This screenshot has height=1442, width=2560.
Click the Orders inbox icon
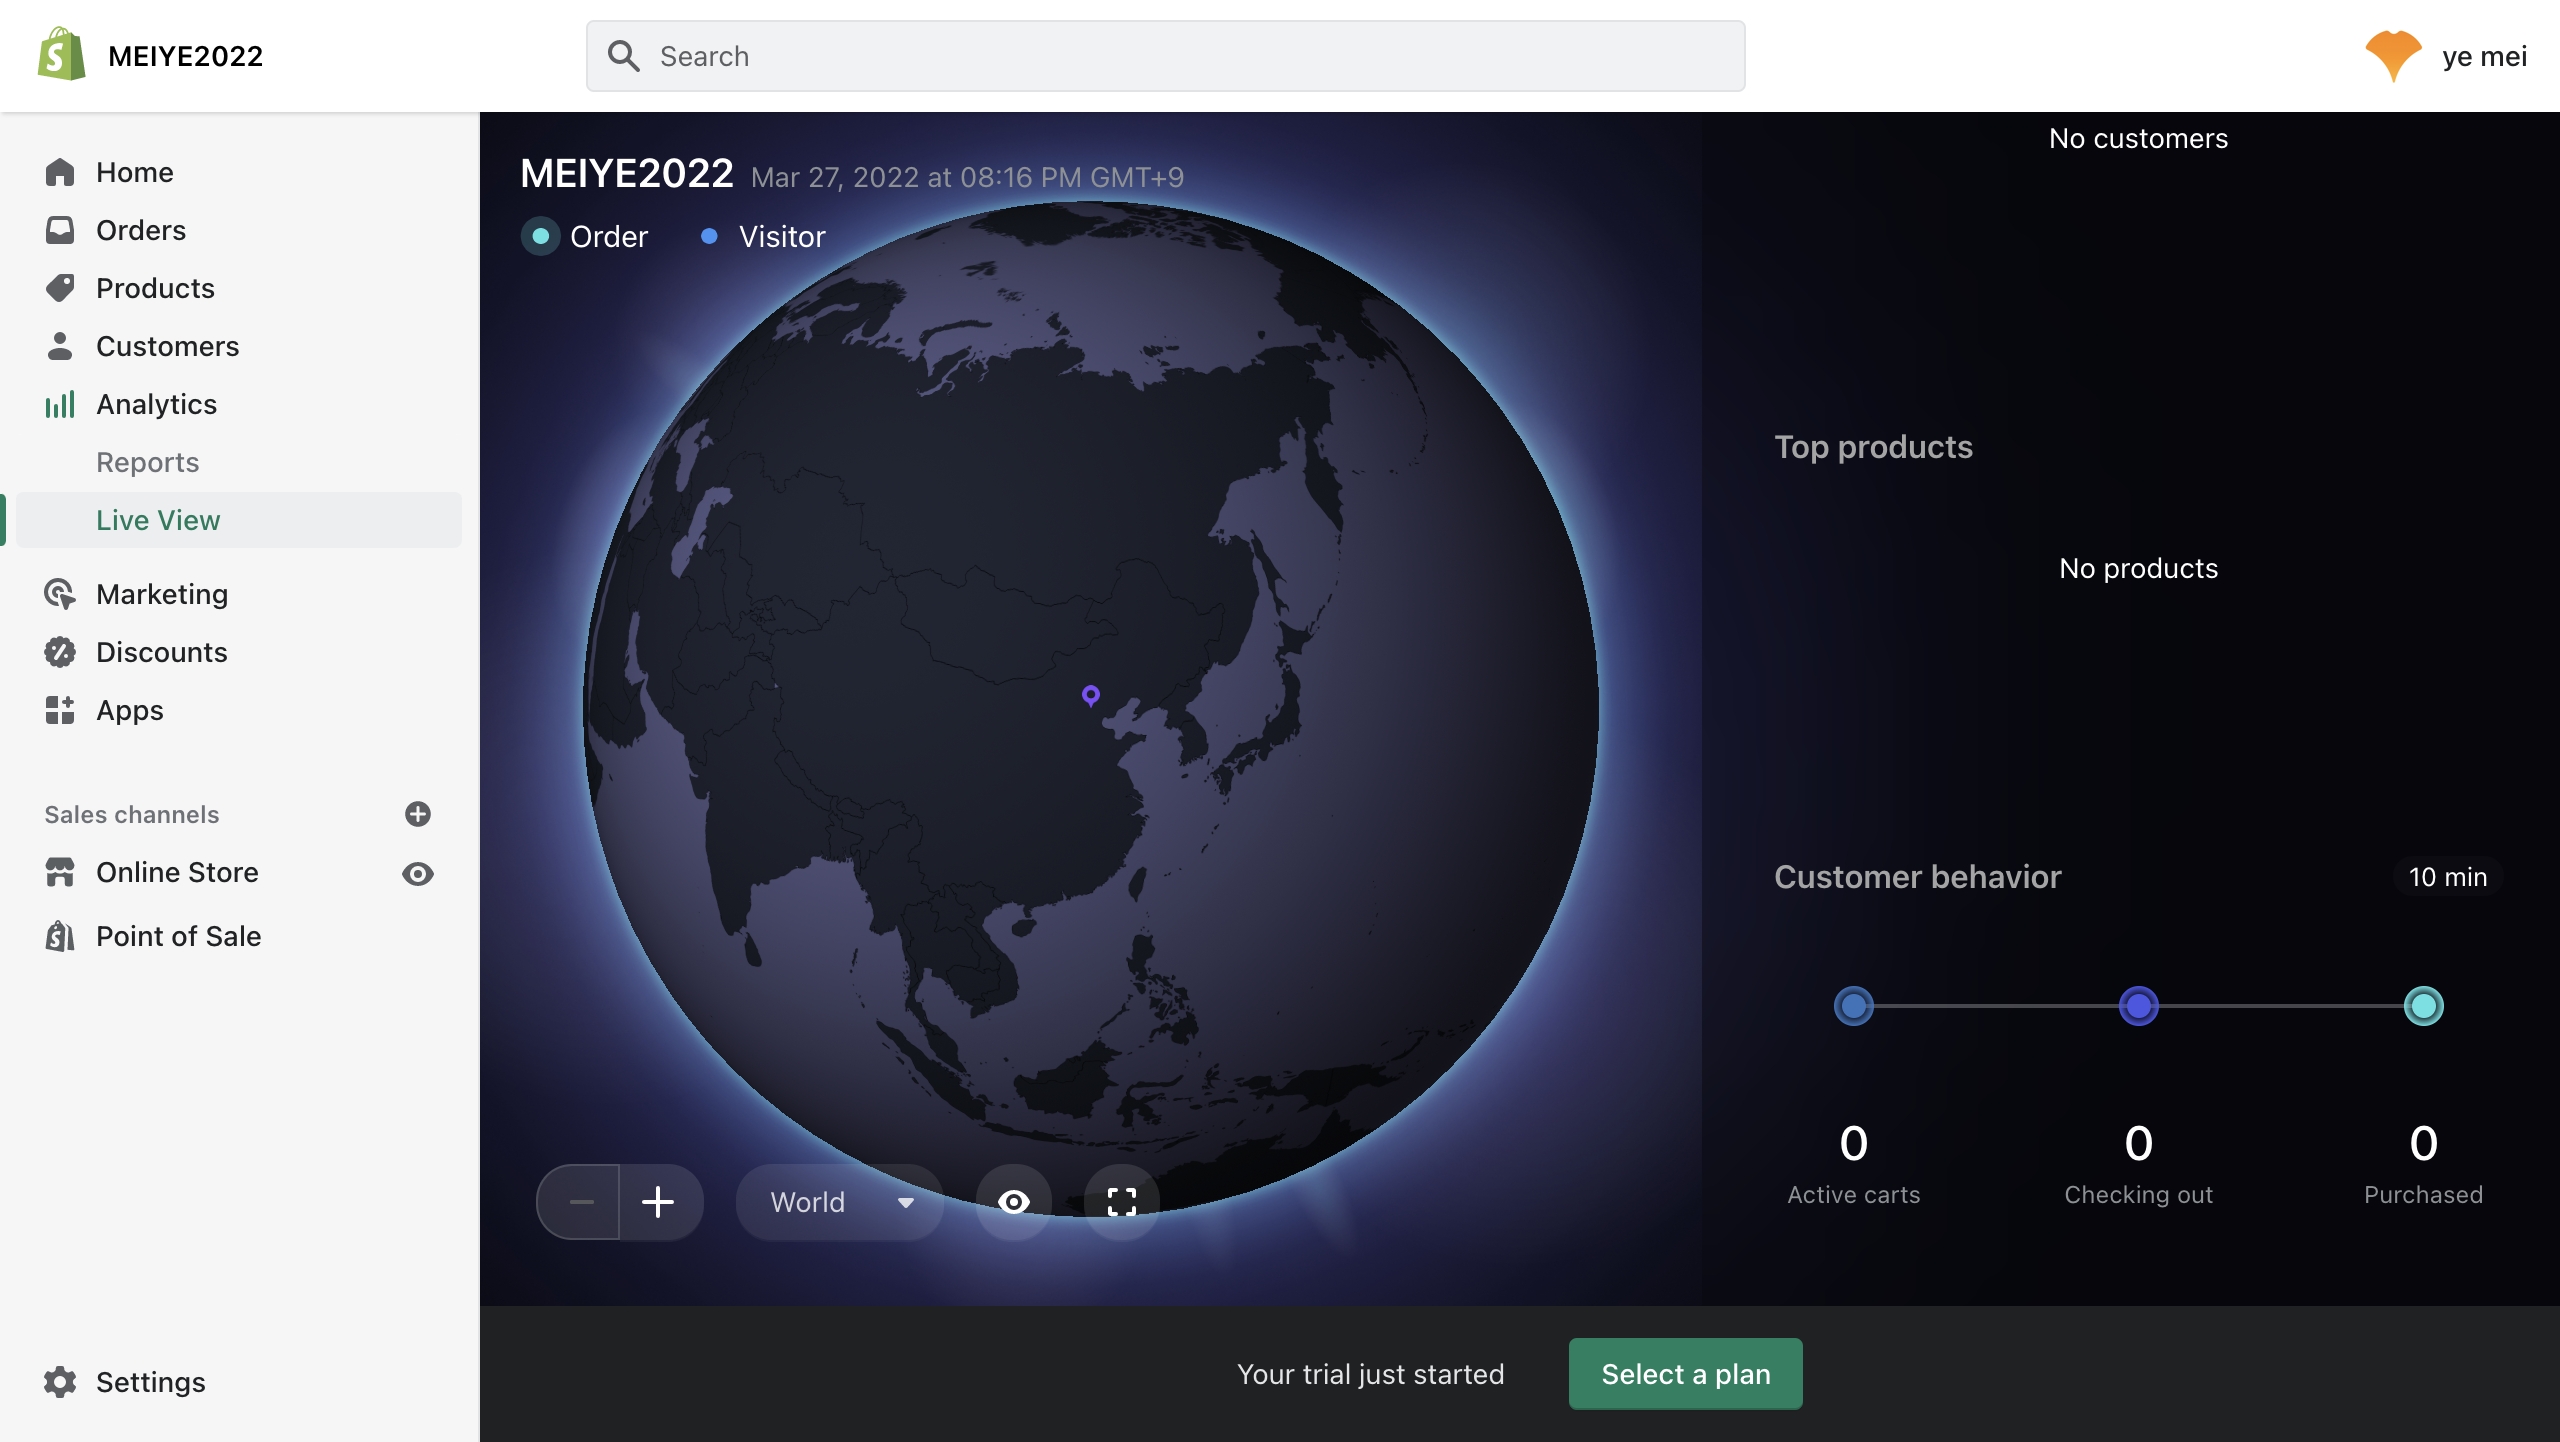[60, 230]
